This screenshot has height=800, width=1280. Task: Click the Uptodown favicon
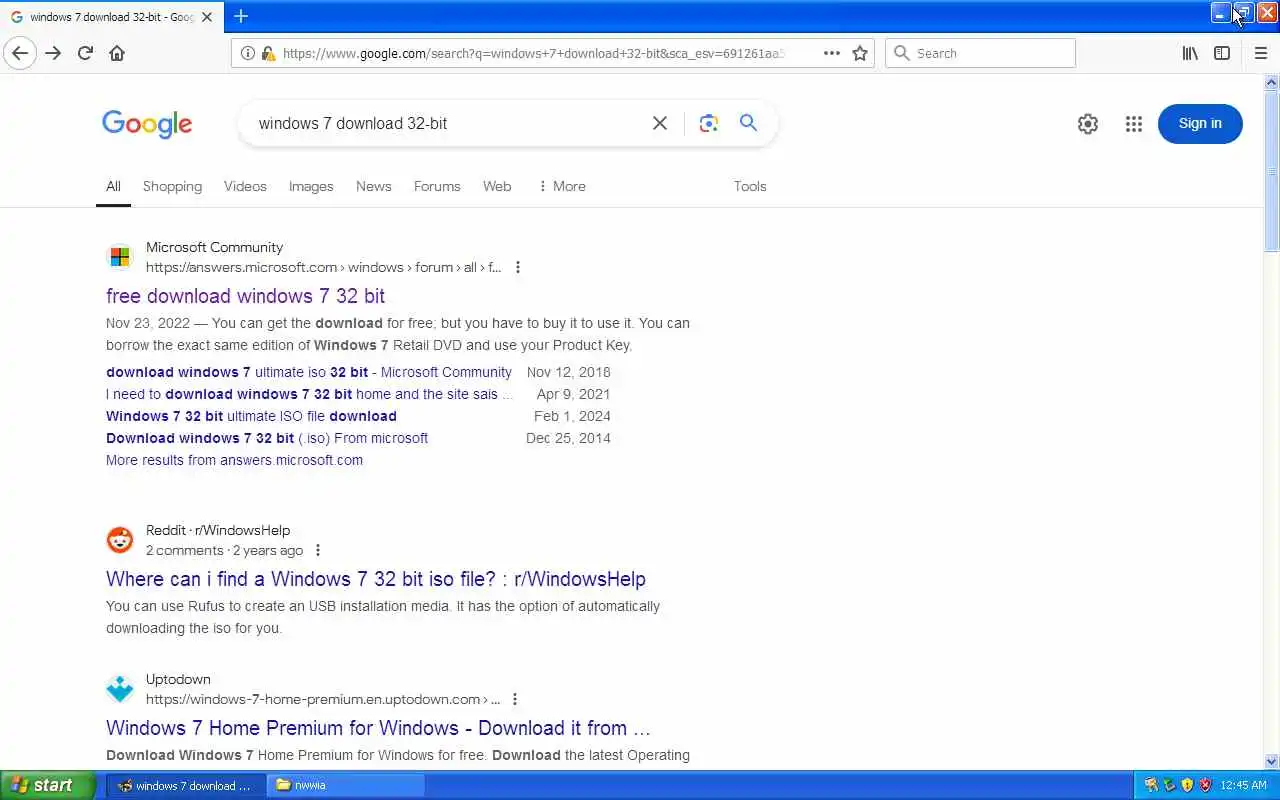120,689
